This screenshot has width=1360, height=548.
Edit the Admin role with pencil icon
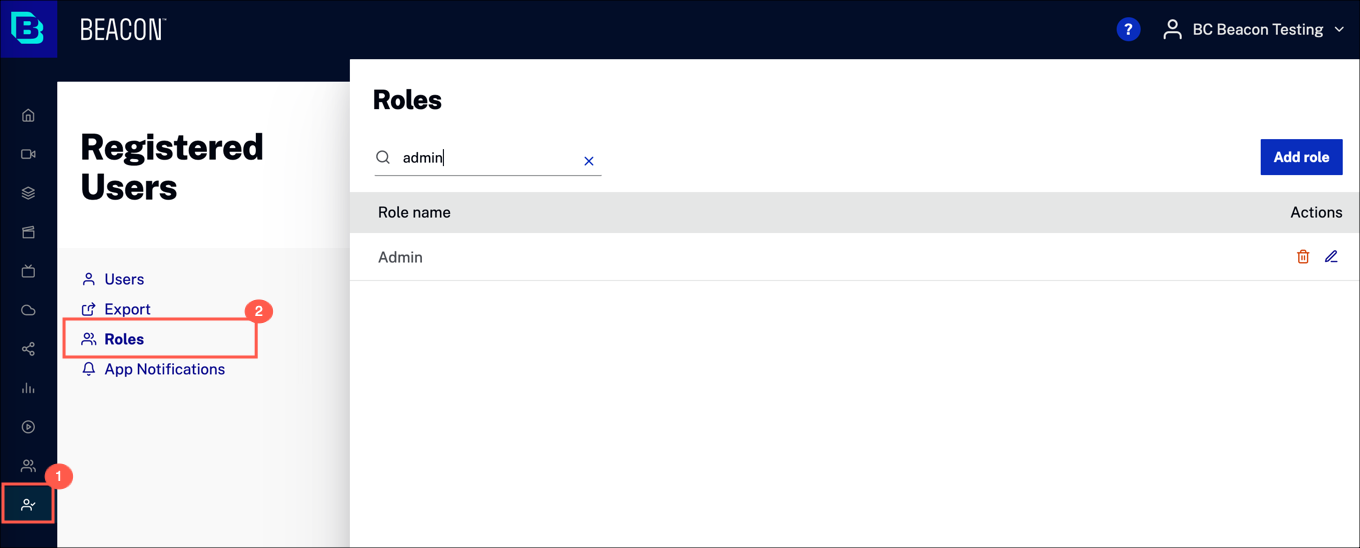pos(1331,257)
